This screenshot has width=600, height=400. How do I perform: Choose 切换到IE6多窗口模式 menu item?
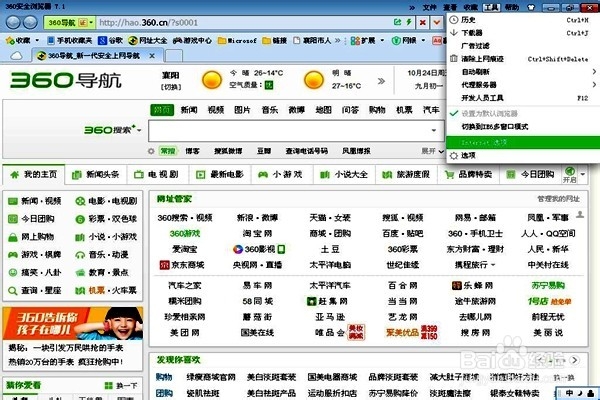[x=523, y=127]
